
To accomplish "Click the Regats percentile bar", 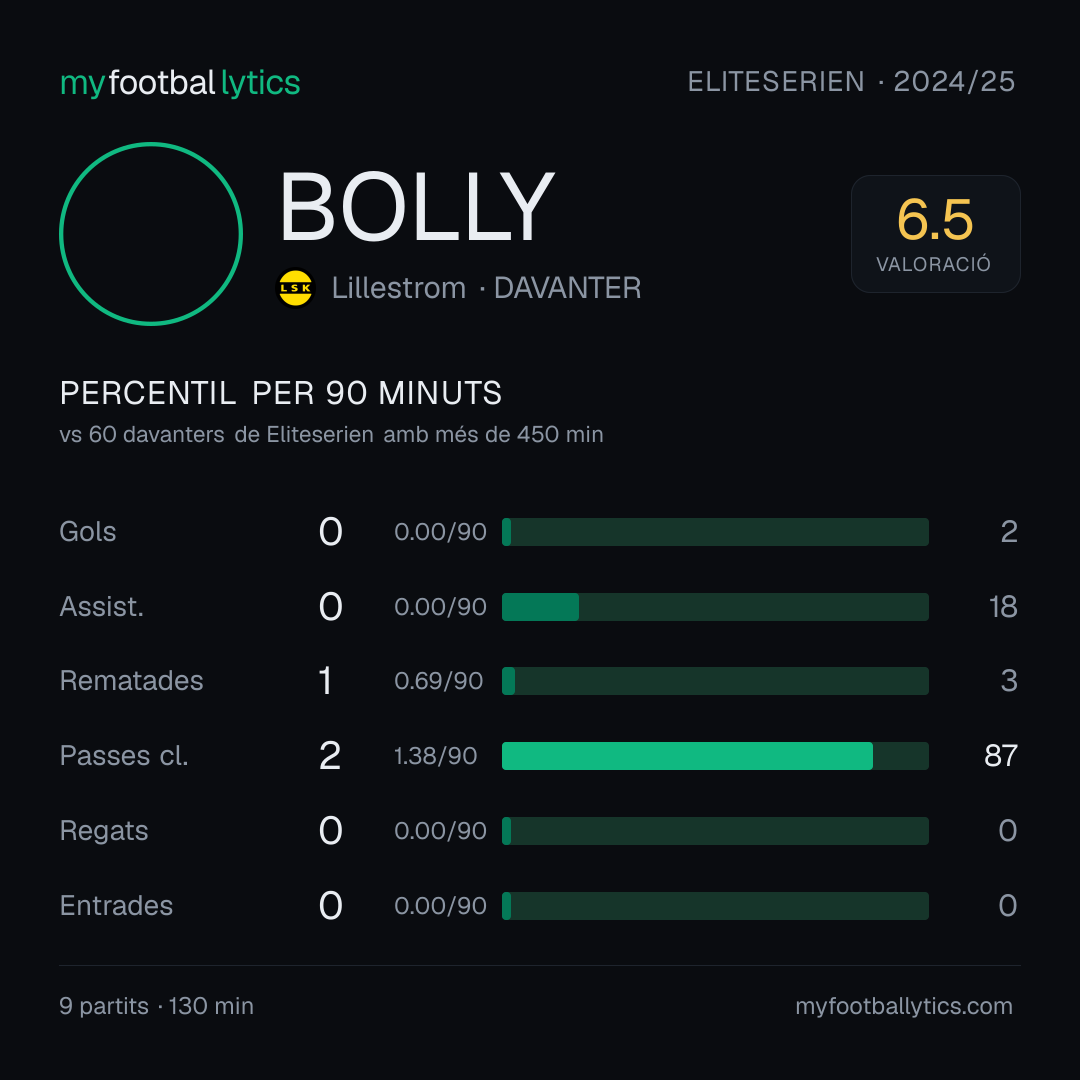I will click(x=715, y=831).
